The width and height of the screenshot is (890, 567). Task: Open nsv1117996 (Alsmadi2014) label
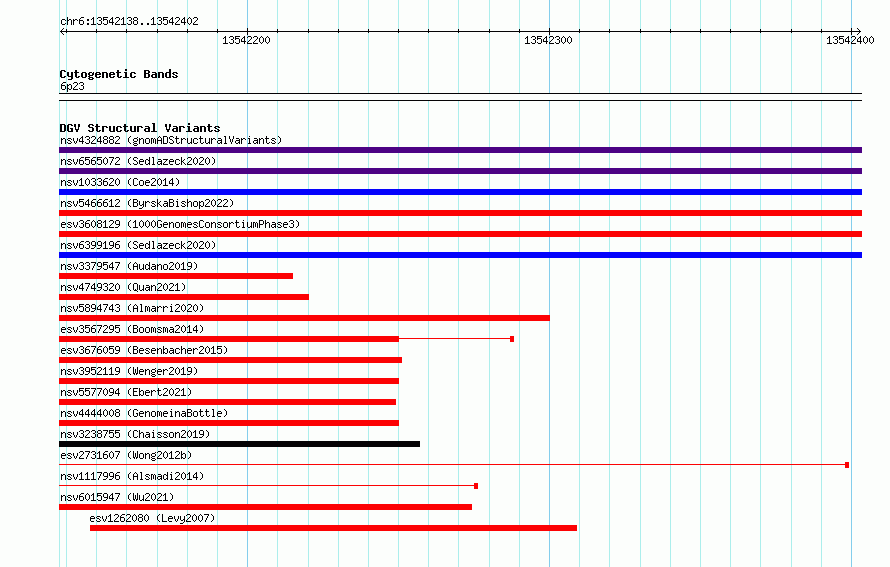point(132,476)
